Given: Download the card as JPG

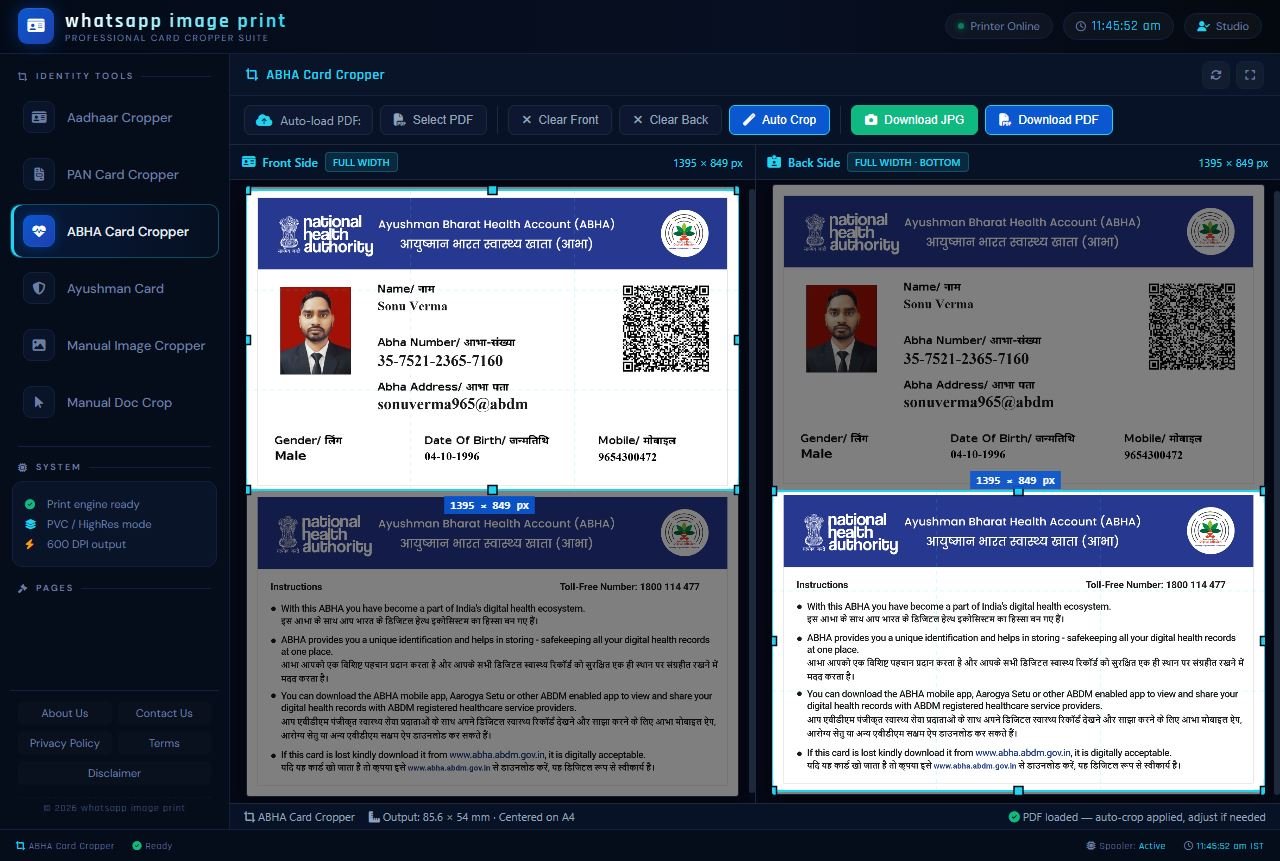Looking at the screenshot, I should [914, 120].
